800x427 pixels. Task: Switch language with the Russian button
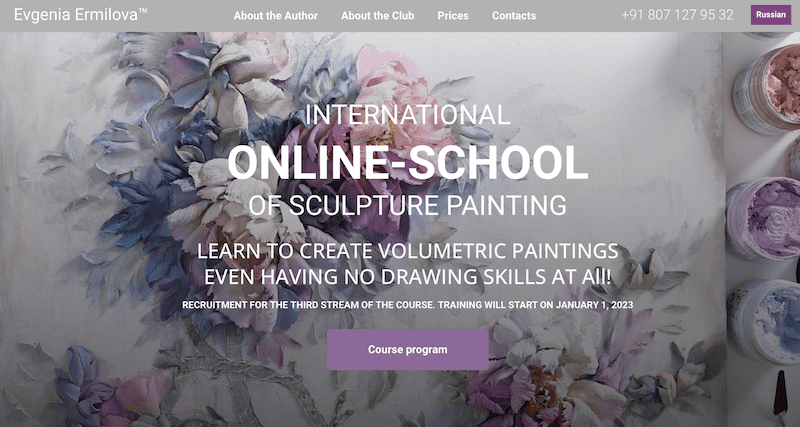770,15
